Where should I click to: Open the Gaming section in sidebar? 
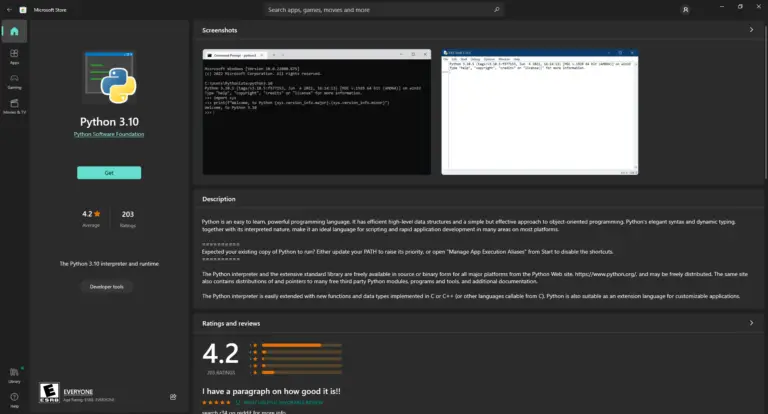click(x=14, y=81)
